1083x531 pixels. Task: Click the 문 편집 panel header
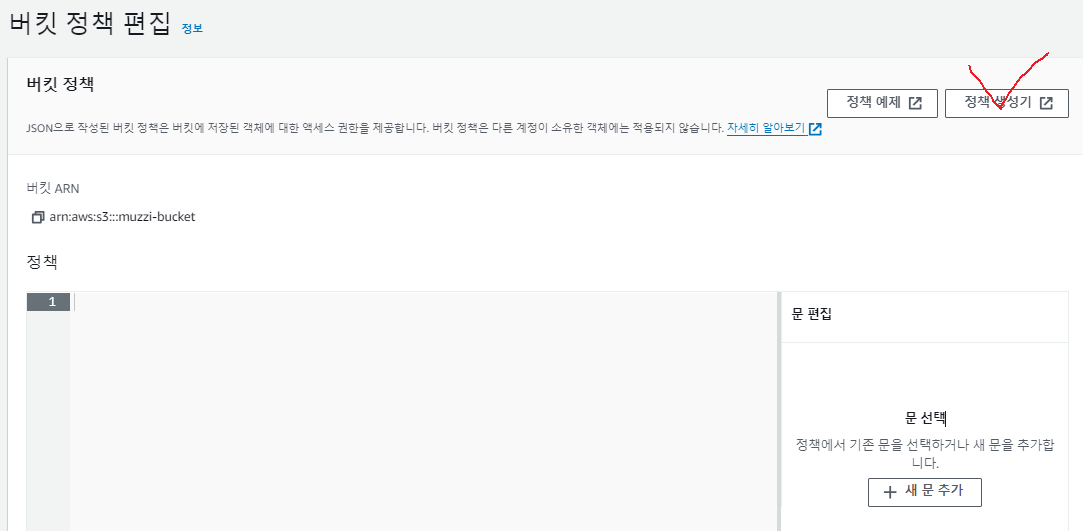click(x=812, y=314)
